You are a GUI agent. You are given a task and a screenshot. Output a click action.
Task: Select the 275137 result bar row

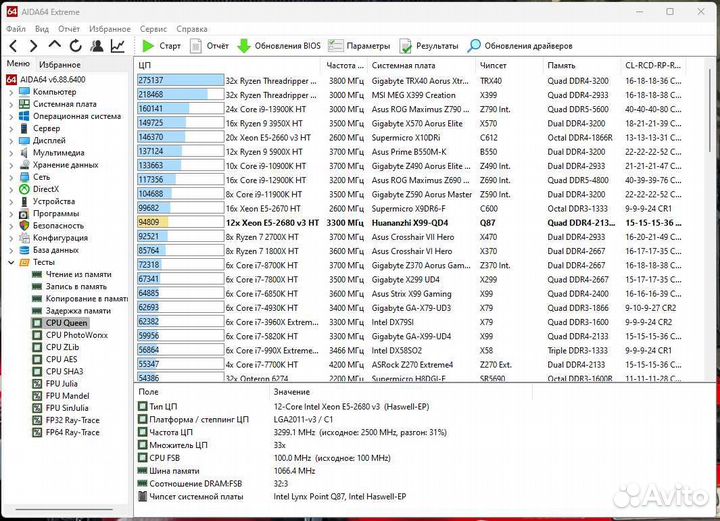(x=180, y=80)
